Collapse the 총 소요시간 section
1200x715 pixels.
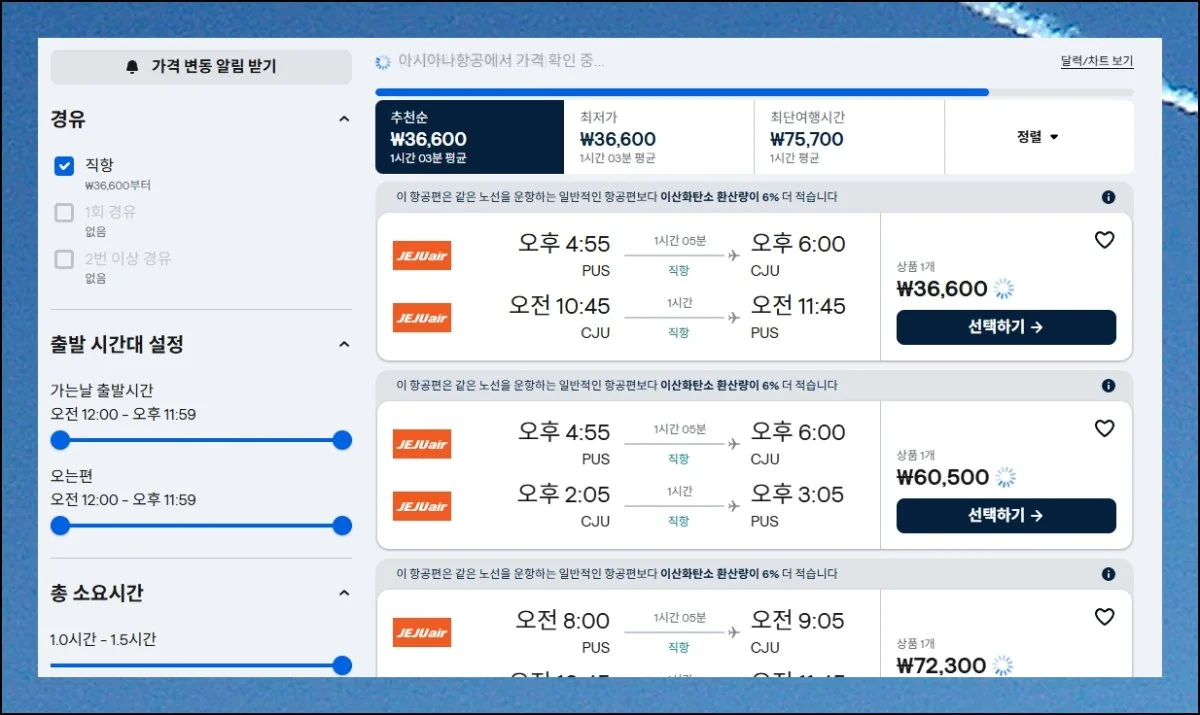pyautogui.click(x=344, y=593)
